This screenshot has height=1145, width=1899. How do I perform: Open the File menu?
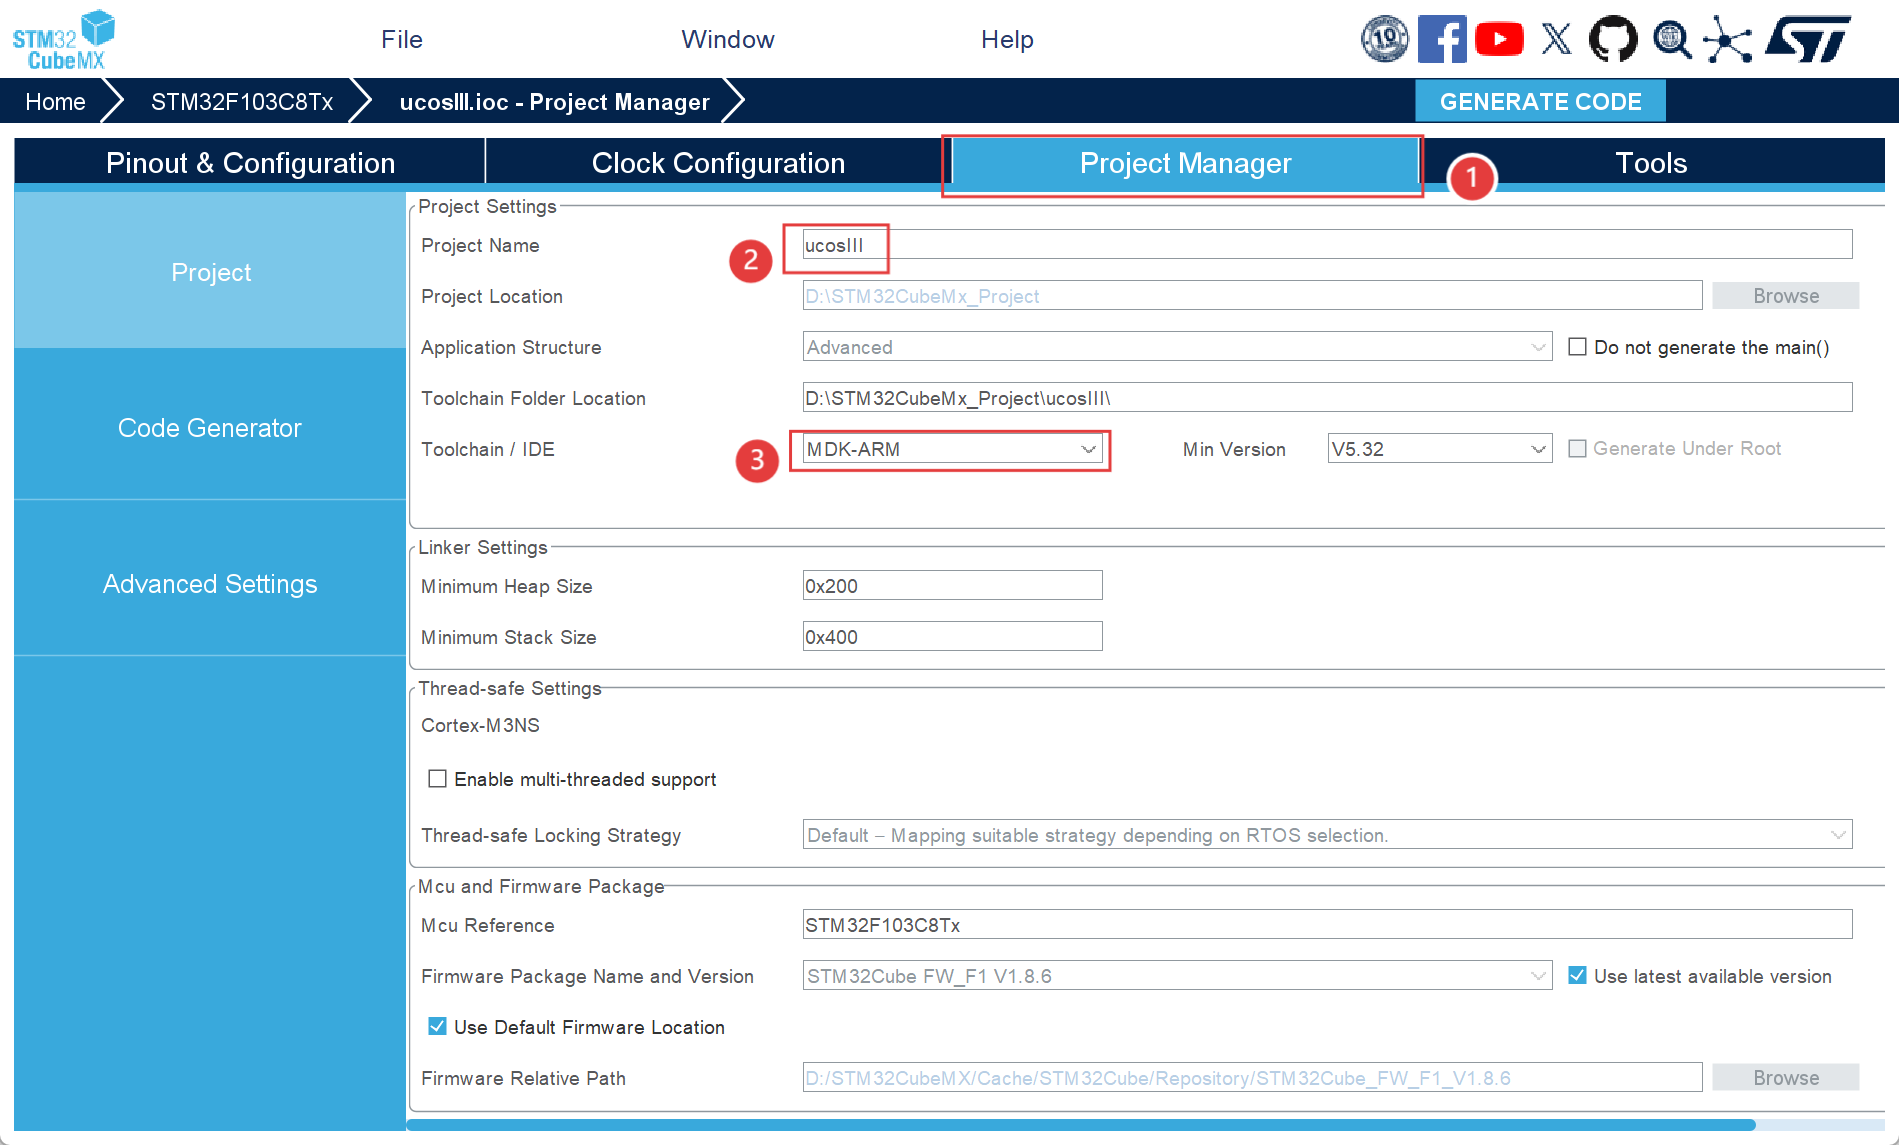pyautogui.click(x=402, y=39)
